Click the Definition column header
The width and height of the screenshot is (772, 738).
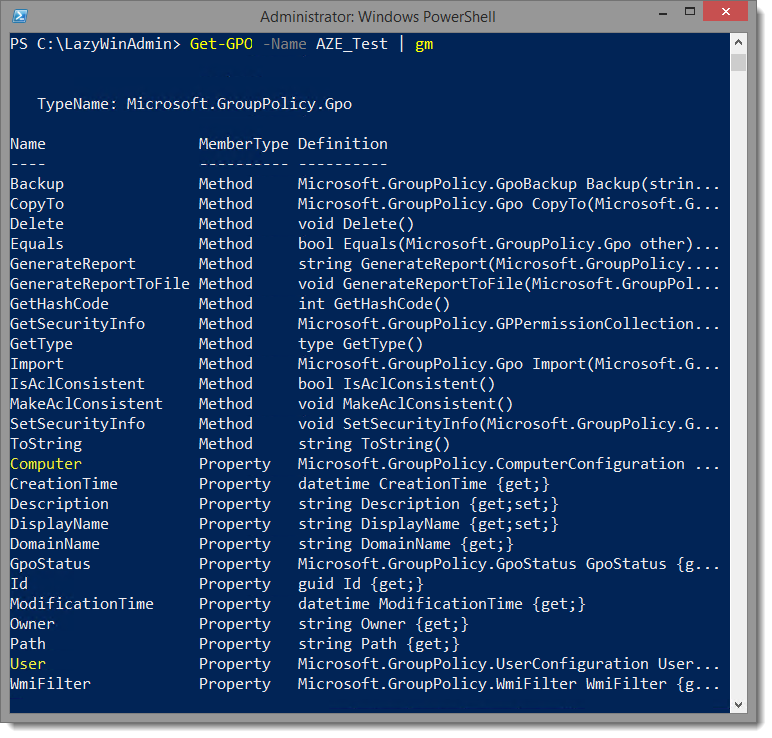tap(343, 144)
